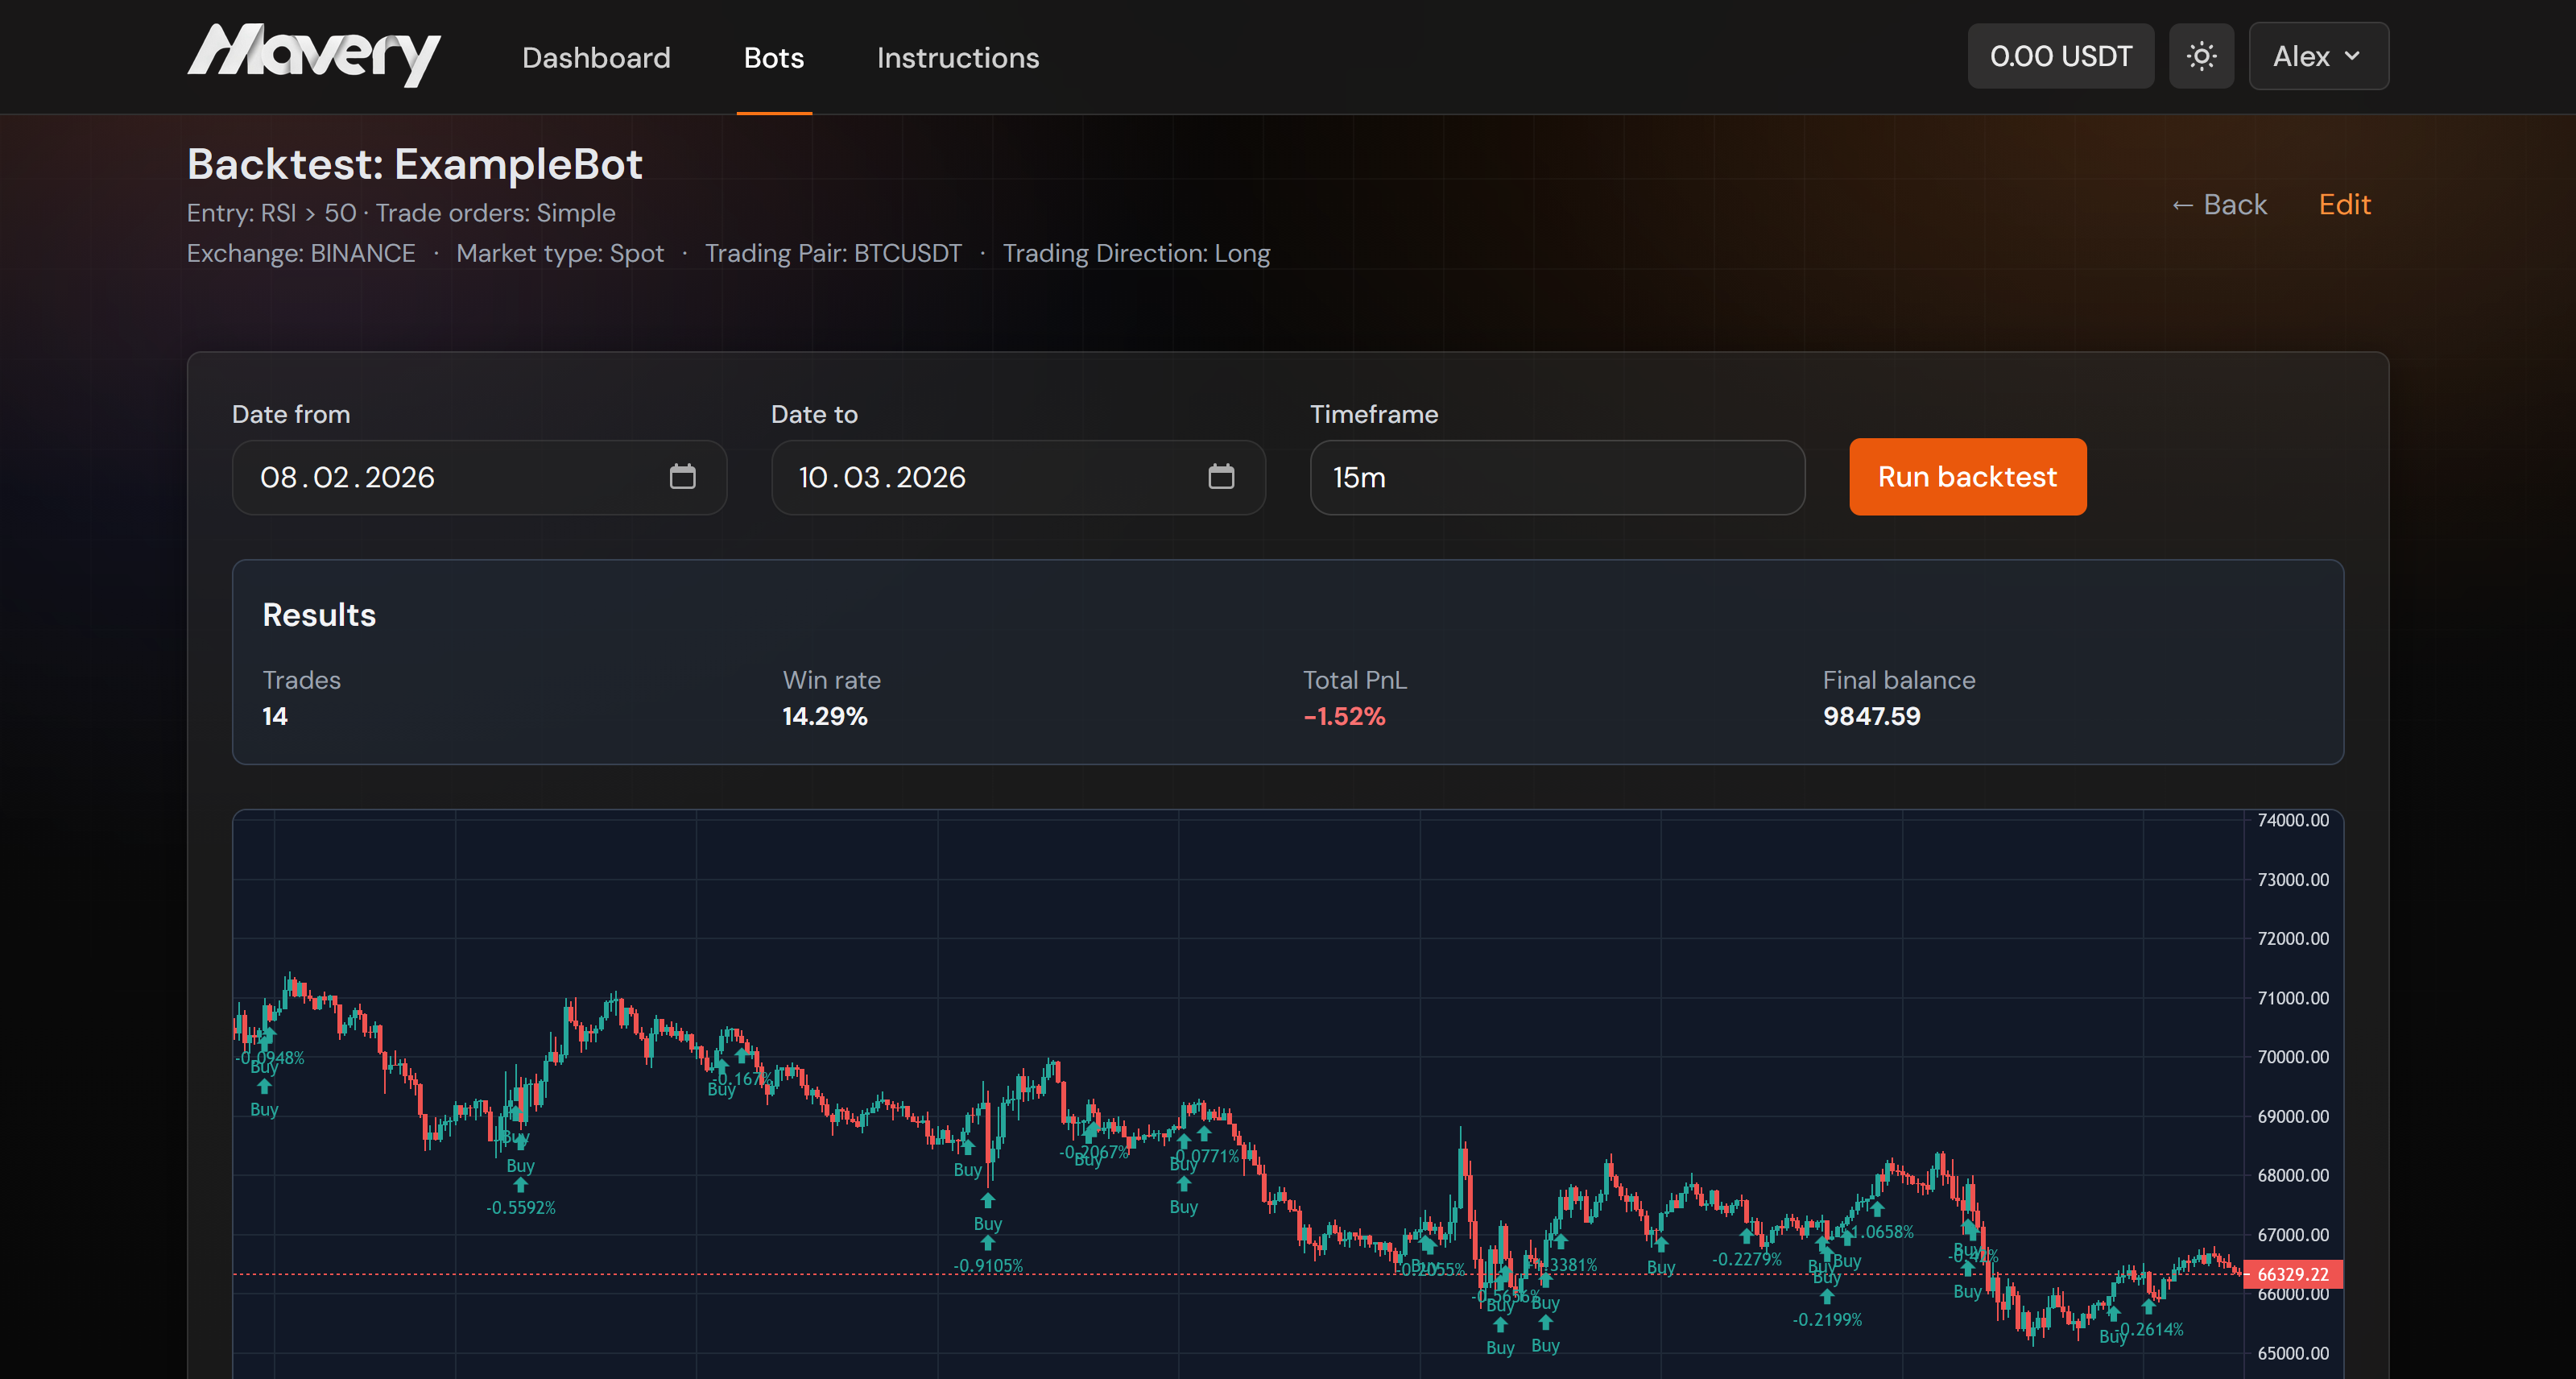This screenshot has width=2576, height=1379.
Task: Click the Back link
Action: tap(2219, 205)
